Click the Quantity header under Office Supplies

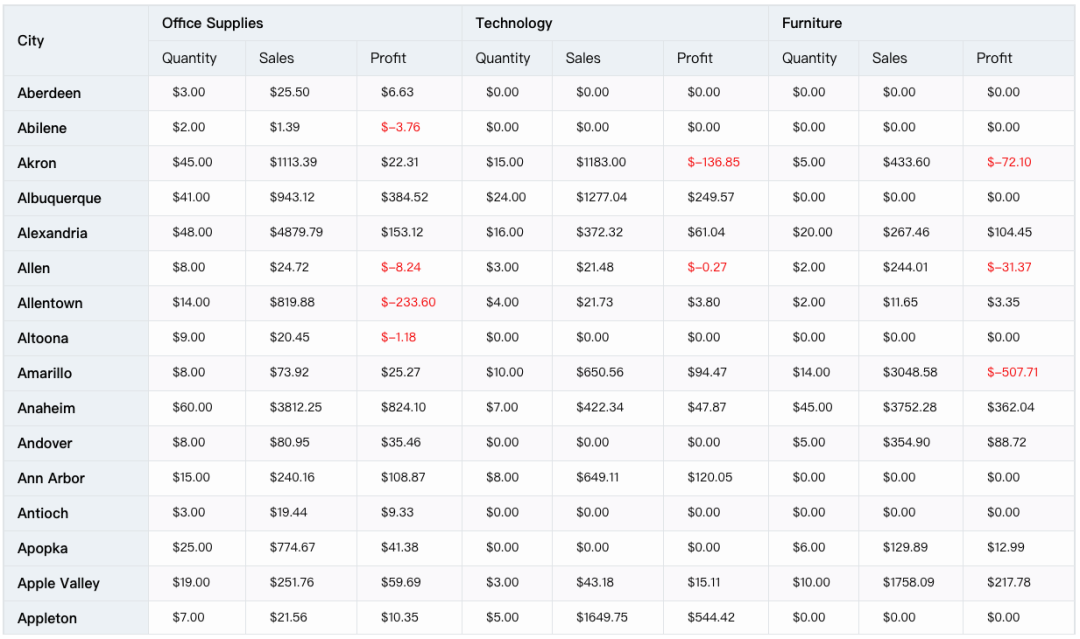[x=189, y=58]
